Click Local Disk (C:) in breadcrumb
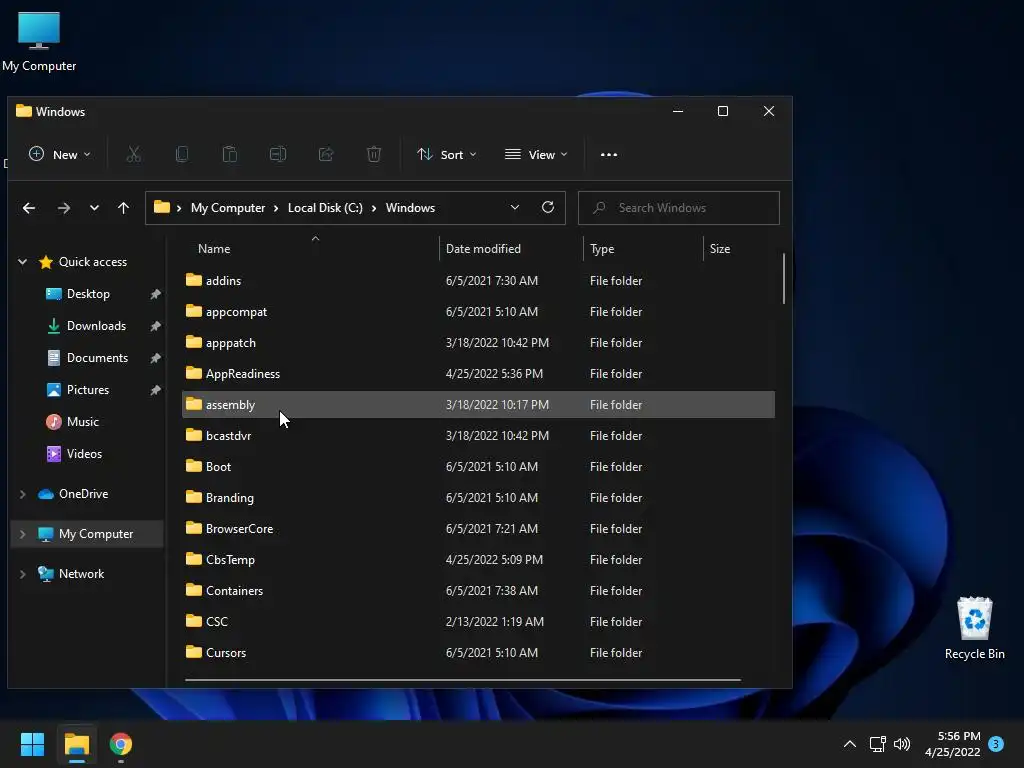1024x768 pixels. [x=325, y=208]
